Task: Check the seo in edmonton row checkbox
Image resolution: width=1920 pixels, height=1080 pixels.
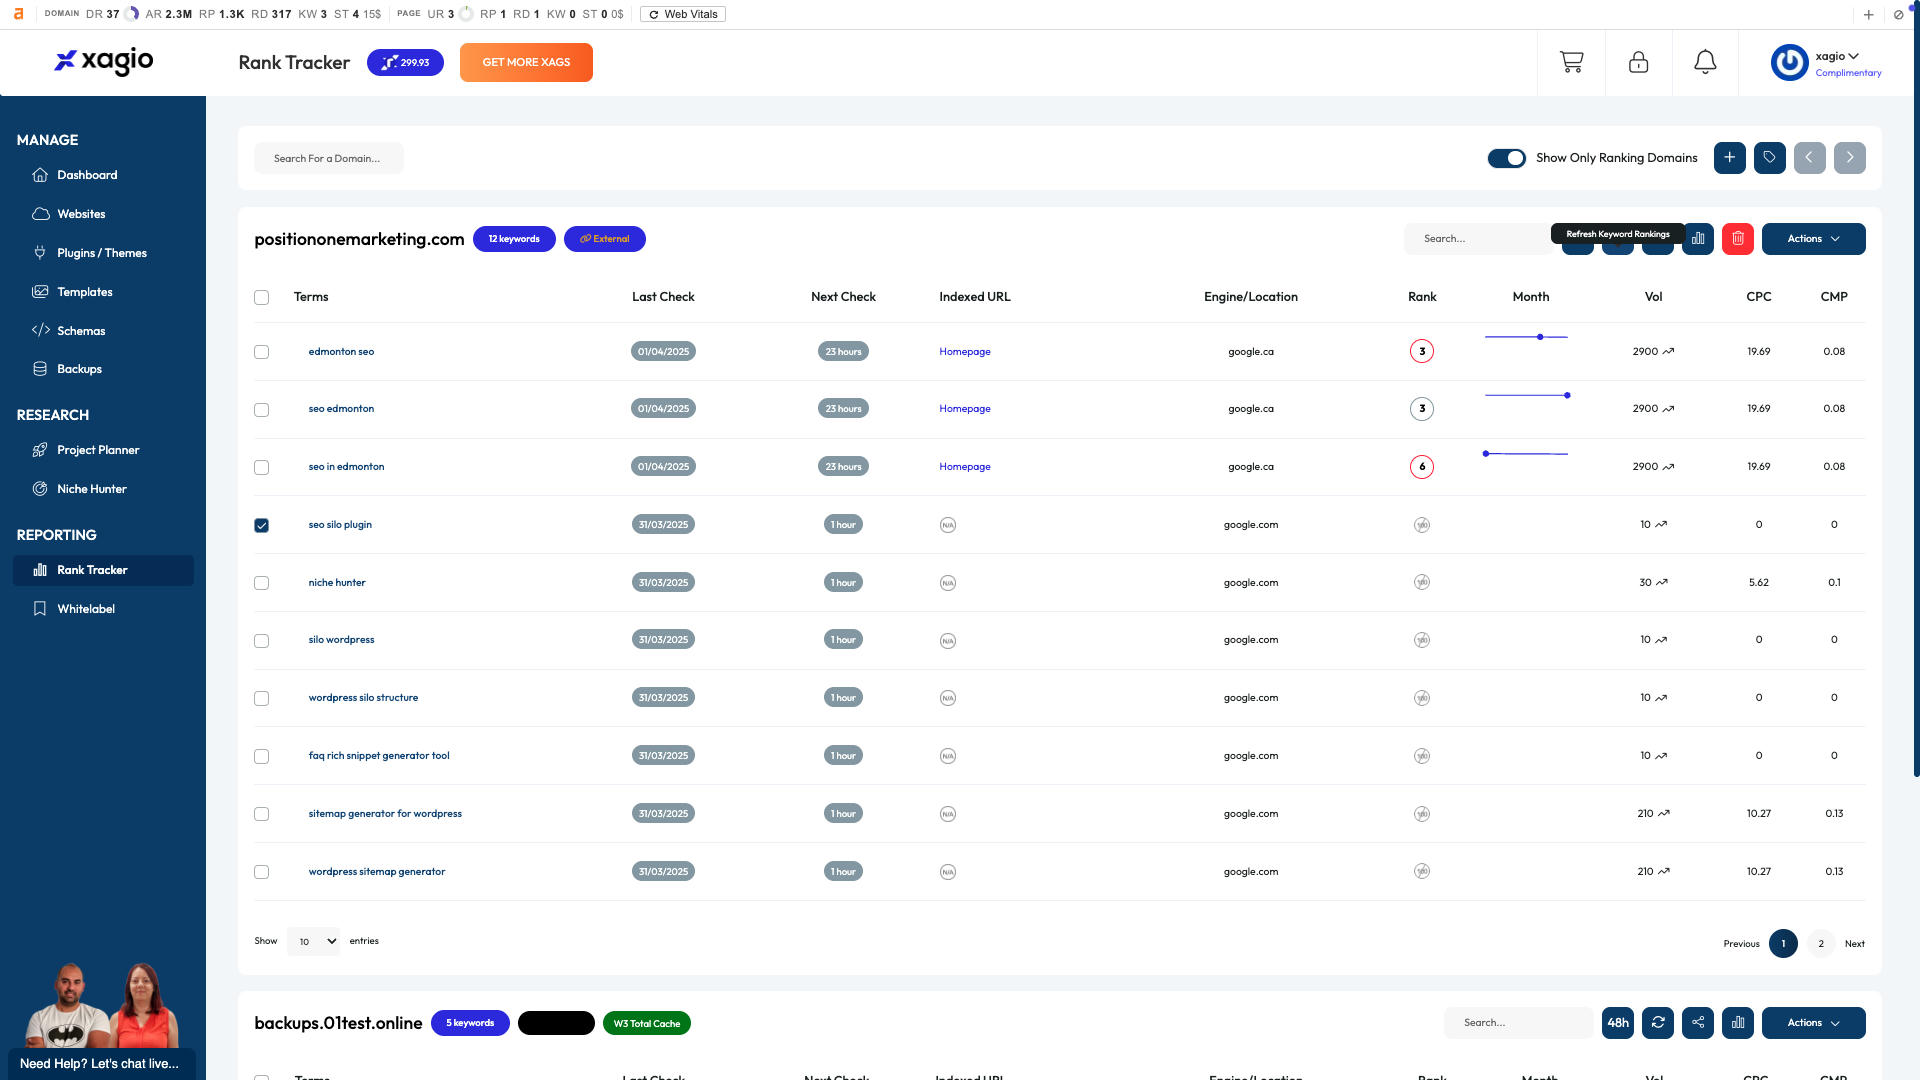Action: pos(261,467)
